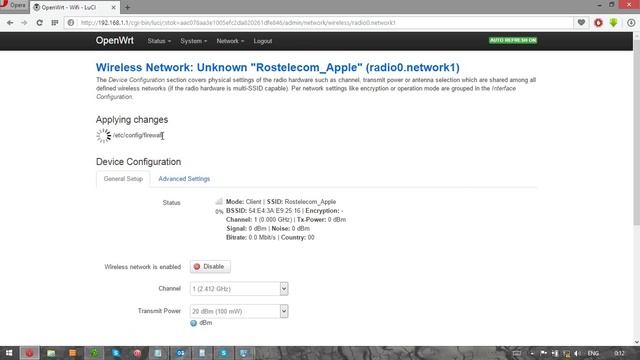Click the browser forward arrow
Image resolution: width=640 pixels, height=360 pixels.
point(24,23)
